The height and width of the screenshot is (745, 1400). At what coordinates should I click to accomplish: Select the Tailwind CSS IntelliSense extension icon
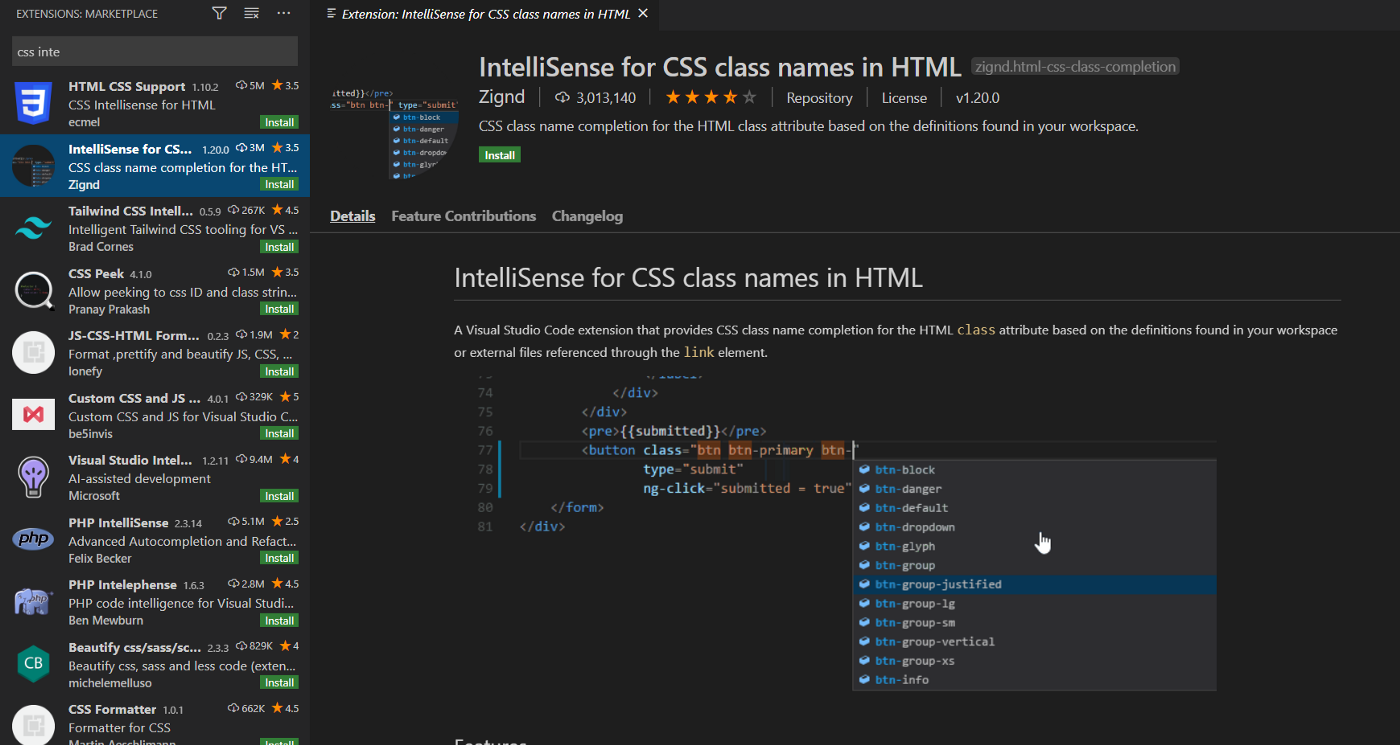click(33, 229)
